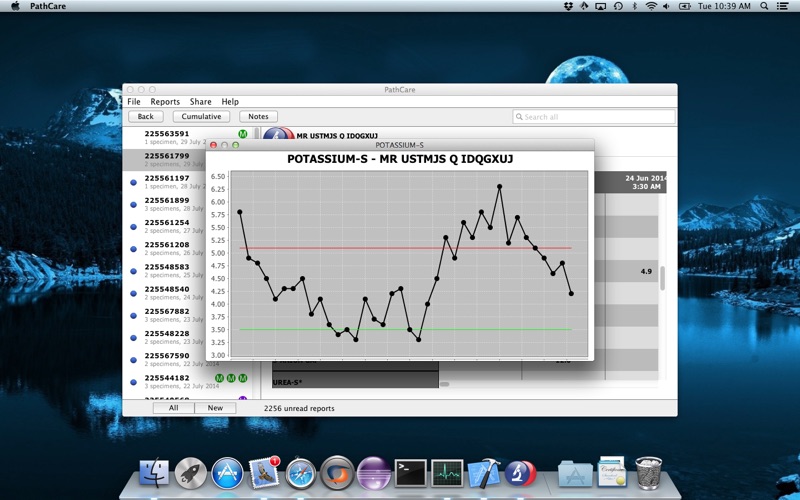The width and height of the screenshot is (800, 500).
Task: Select report 225561208 in the list
Action: click(164, 248)
